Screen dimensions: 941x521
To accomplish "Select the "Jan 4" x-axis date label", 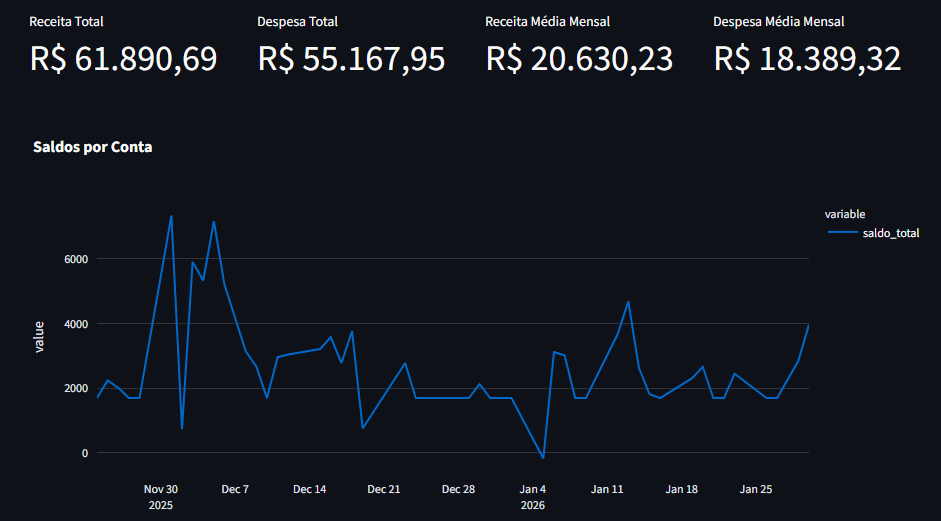I will [x=533, y=490].
